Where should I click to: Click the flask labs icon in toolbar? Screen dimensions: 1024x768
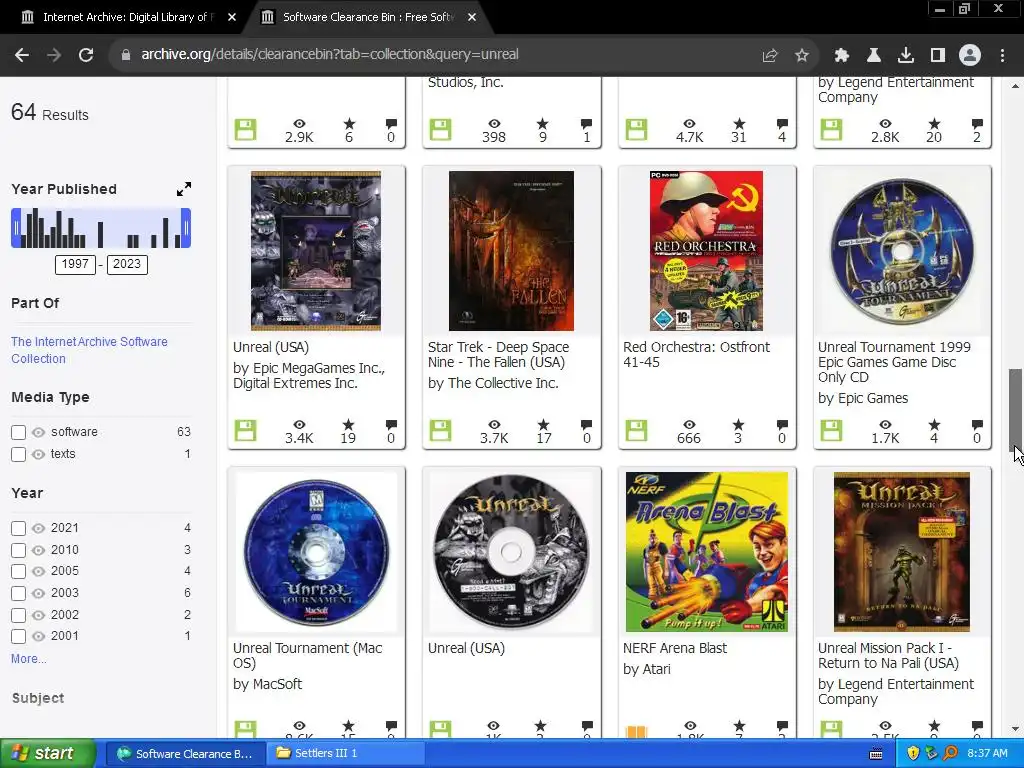coord(873,56)
